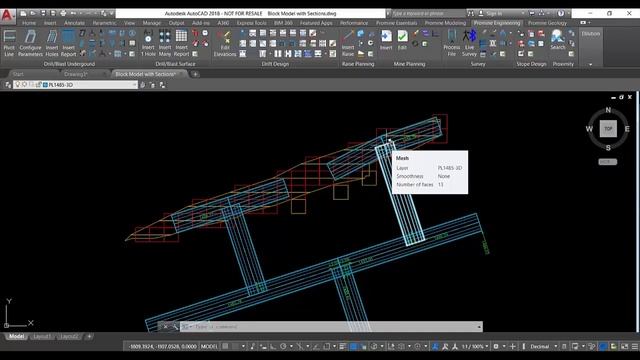Click Mine Planning Insert icon
Image resolution: width=640 pixels, height=360 pixels.
click(x=386, y=40)
